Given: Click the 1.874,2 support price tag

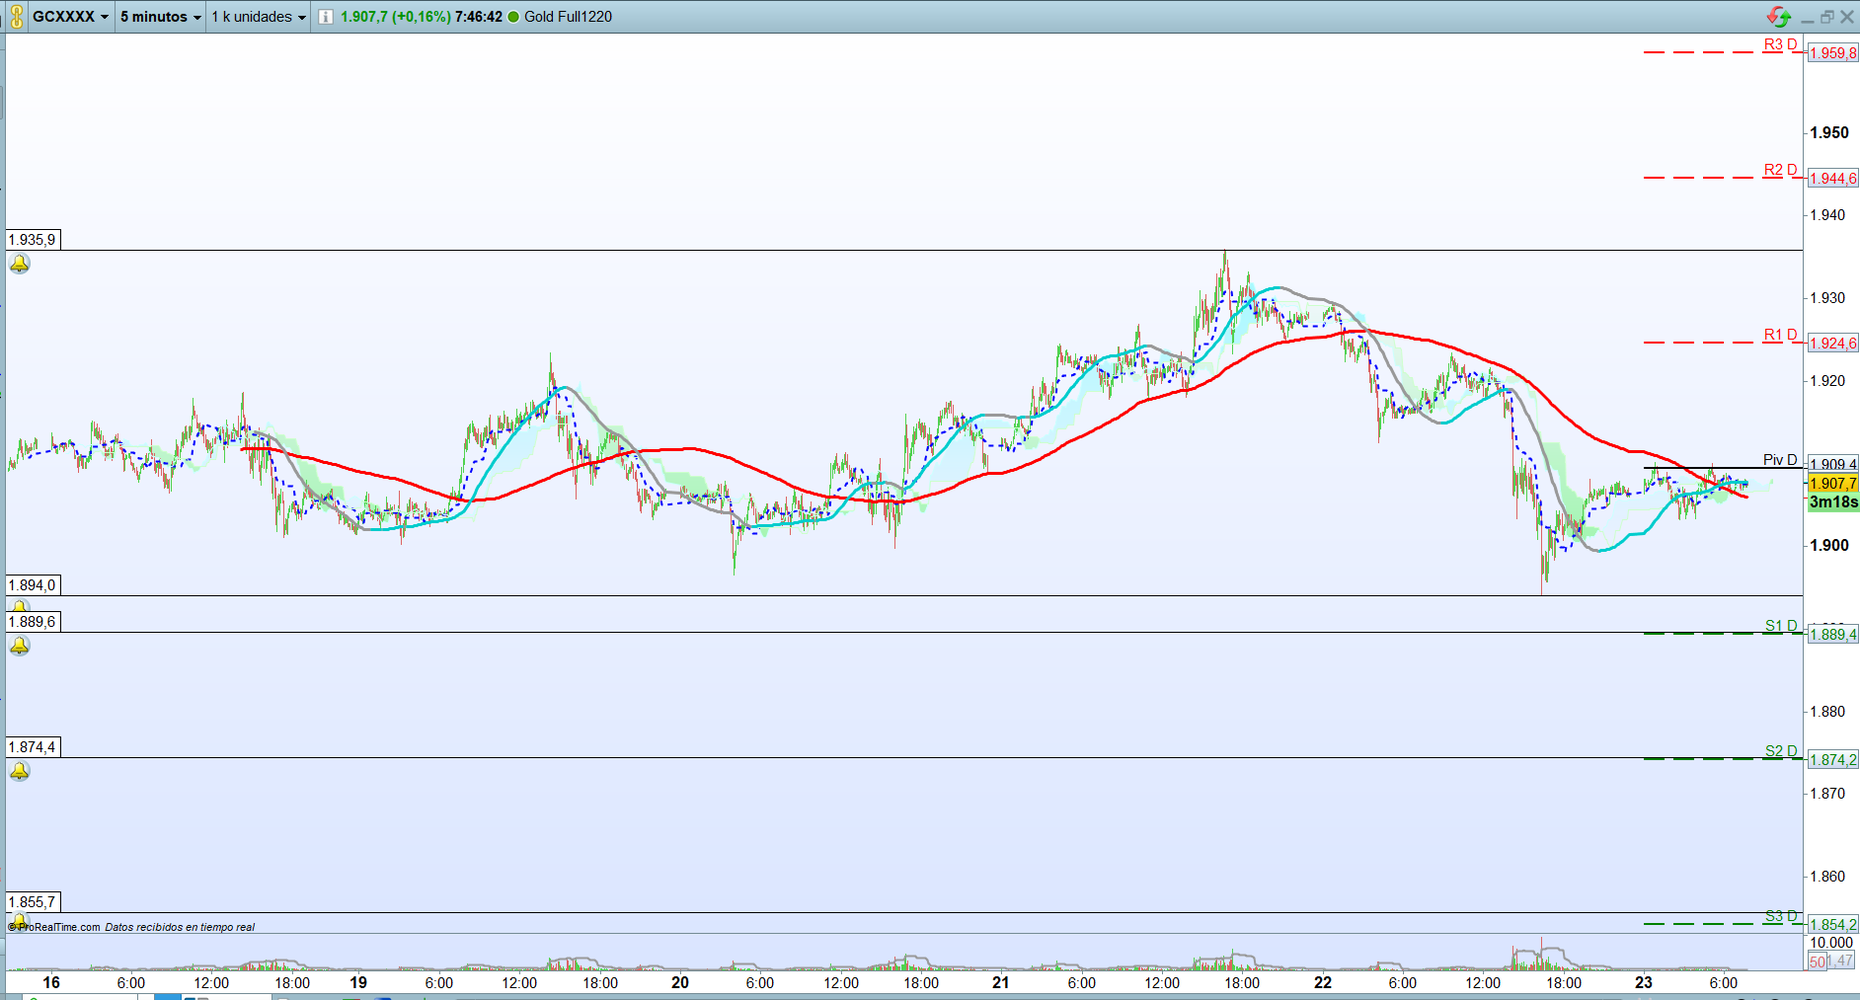Looking at the screenshot, I should (x=1833, y=760).
